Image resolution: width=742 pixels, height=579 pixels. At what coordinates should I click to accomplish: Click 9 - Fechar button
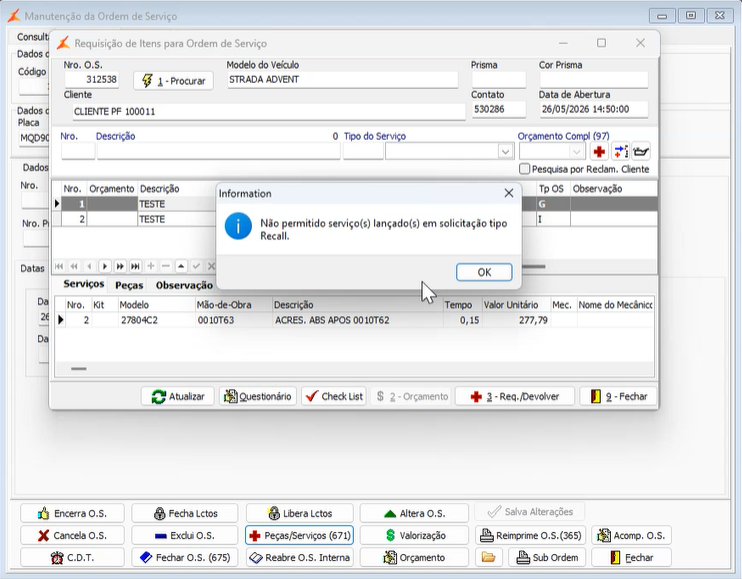(x=618, y=396)
